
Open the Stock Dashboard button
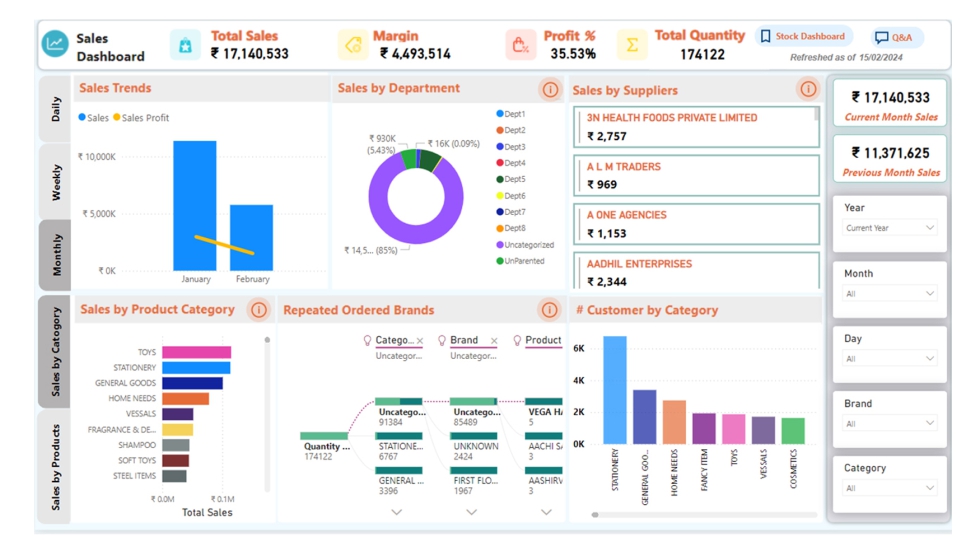(803, 37)
